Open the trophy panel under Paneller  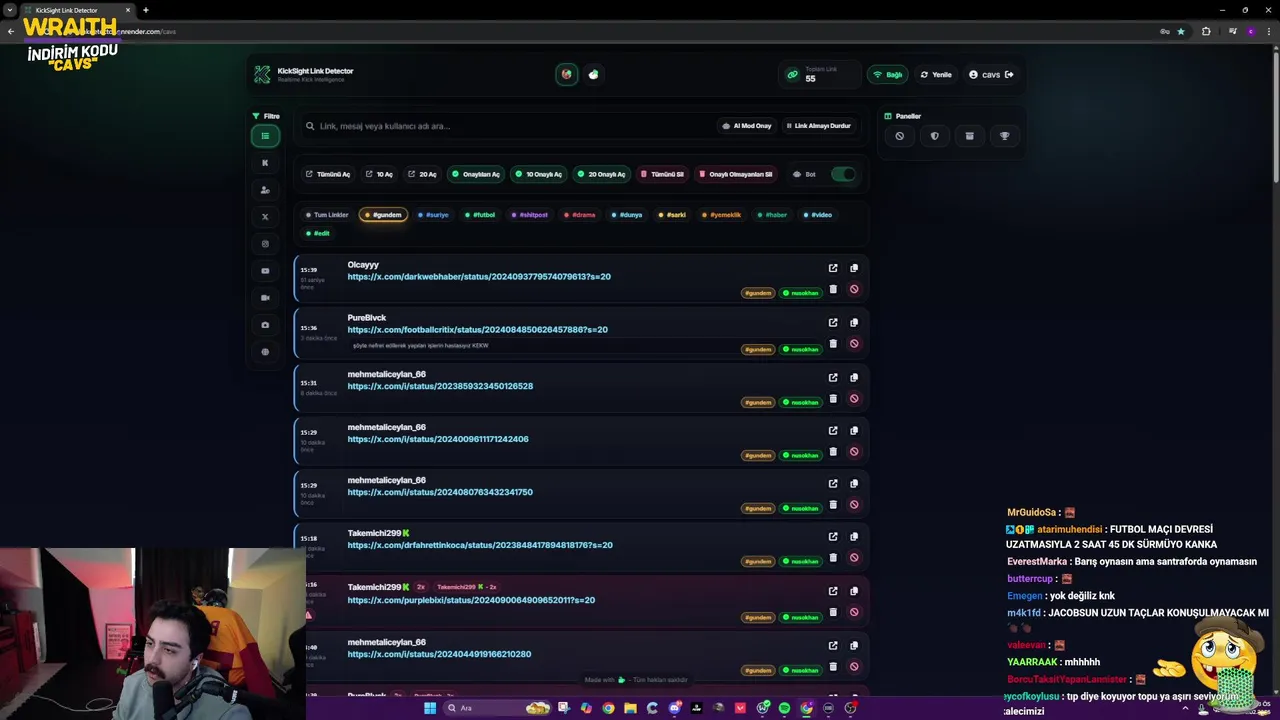(1005, 136)
